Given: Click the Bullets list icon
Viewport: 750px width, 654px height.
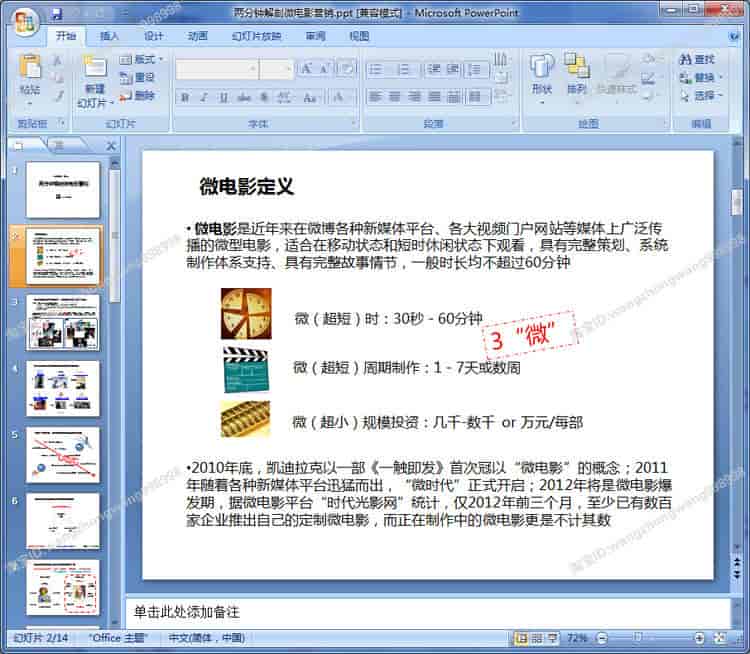Looking at the screenshot, I should pyautogui.click(x=376, y=70).
